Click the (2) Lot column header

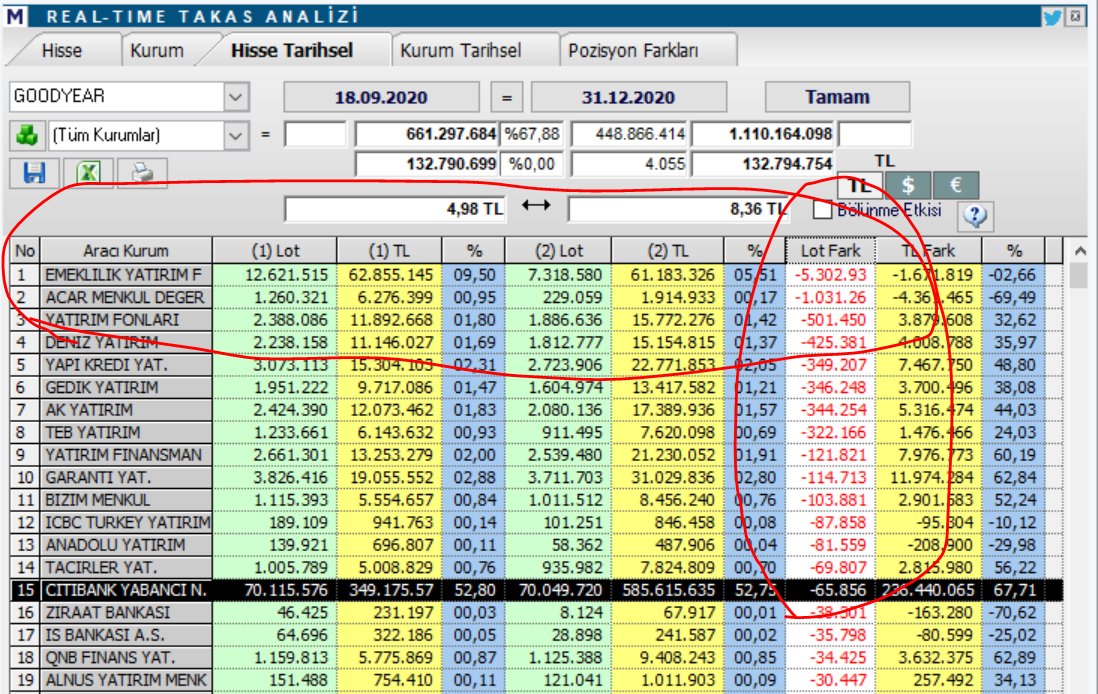click(559, 251)
